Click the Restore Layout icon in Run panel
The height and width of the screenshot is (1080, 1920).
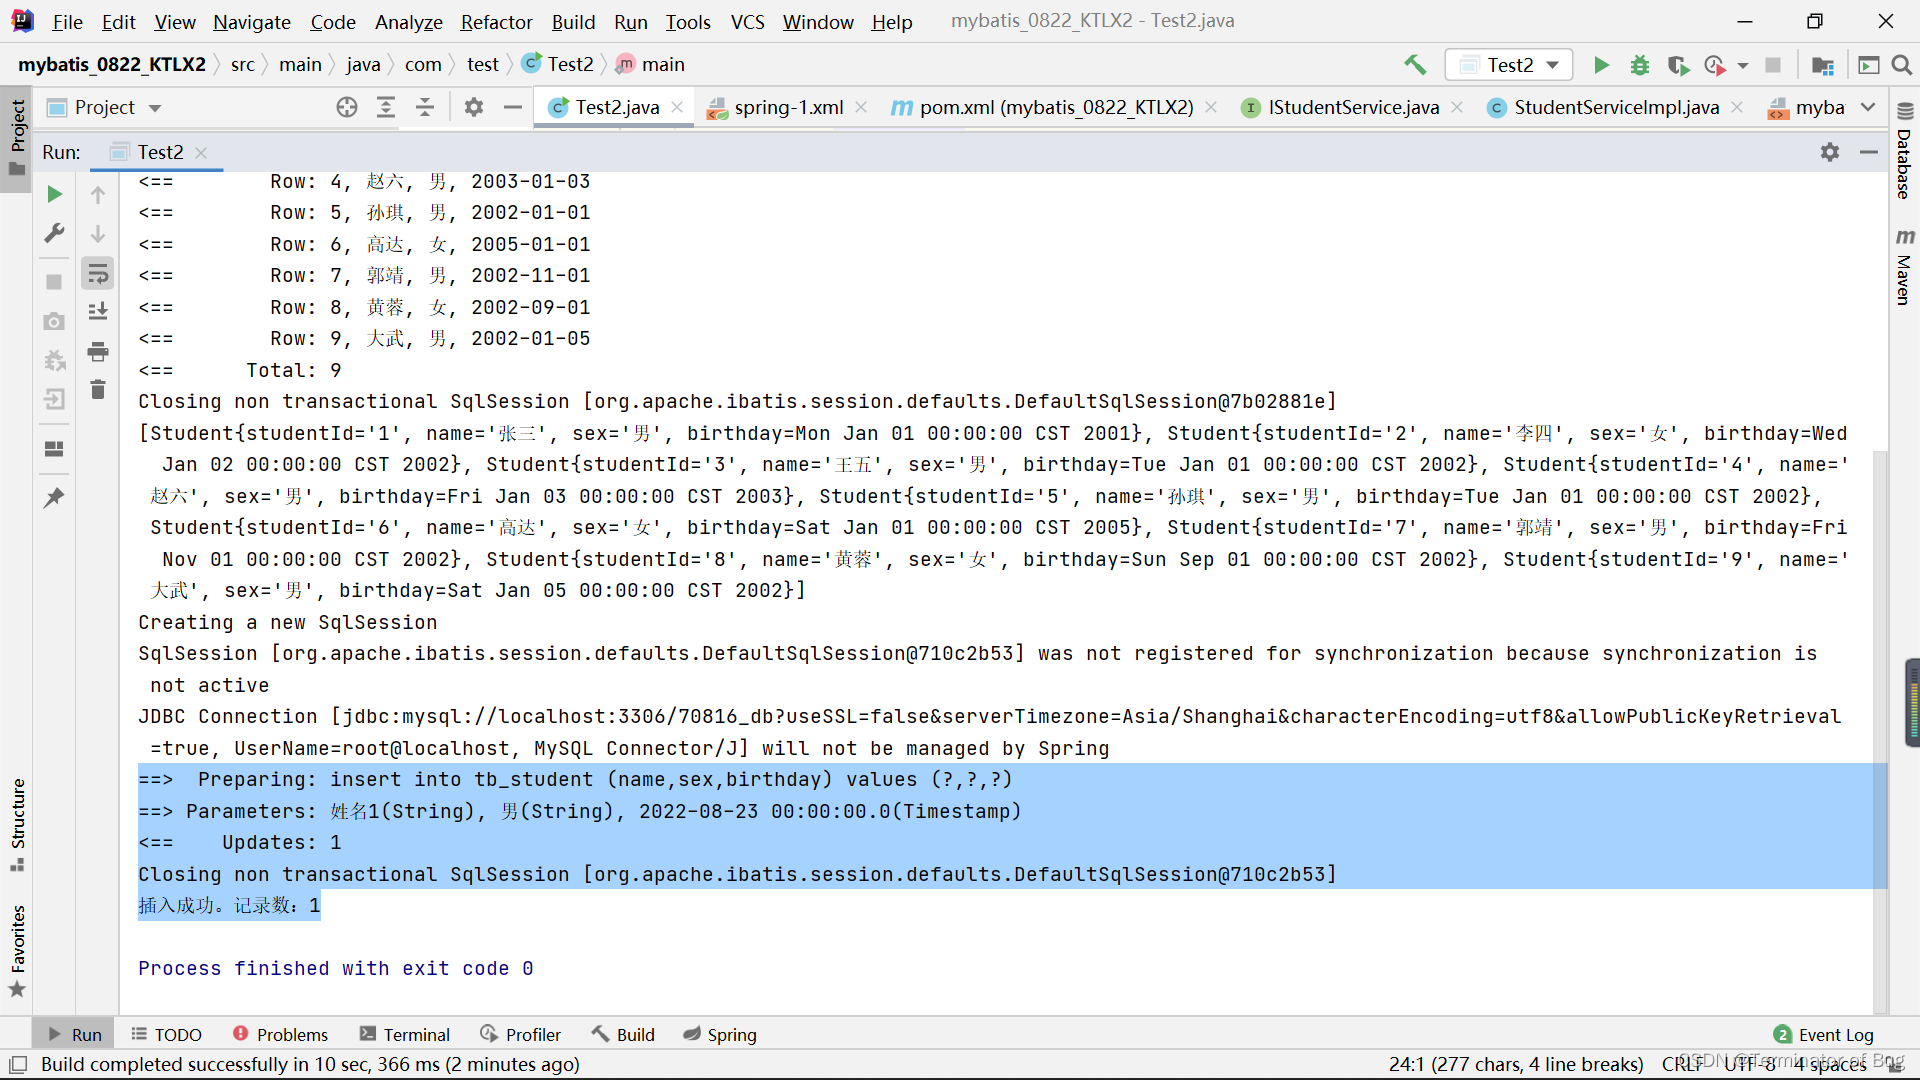(x=55, y=449)
